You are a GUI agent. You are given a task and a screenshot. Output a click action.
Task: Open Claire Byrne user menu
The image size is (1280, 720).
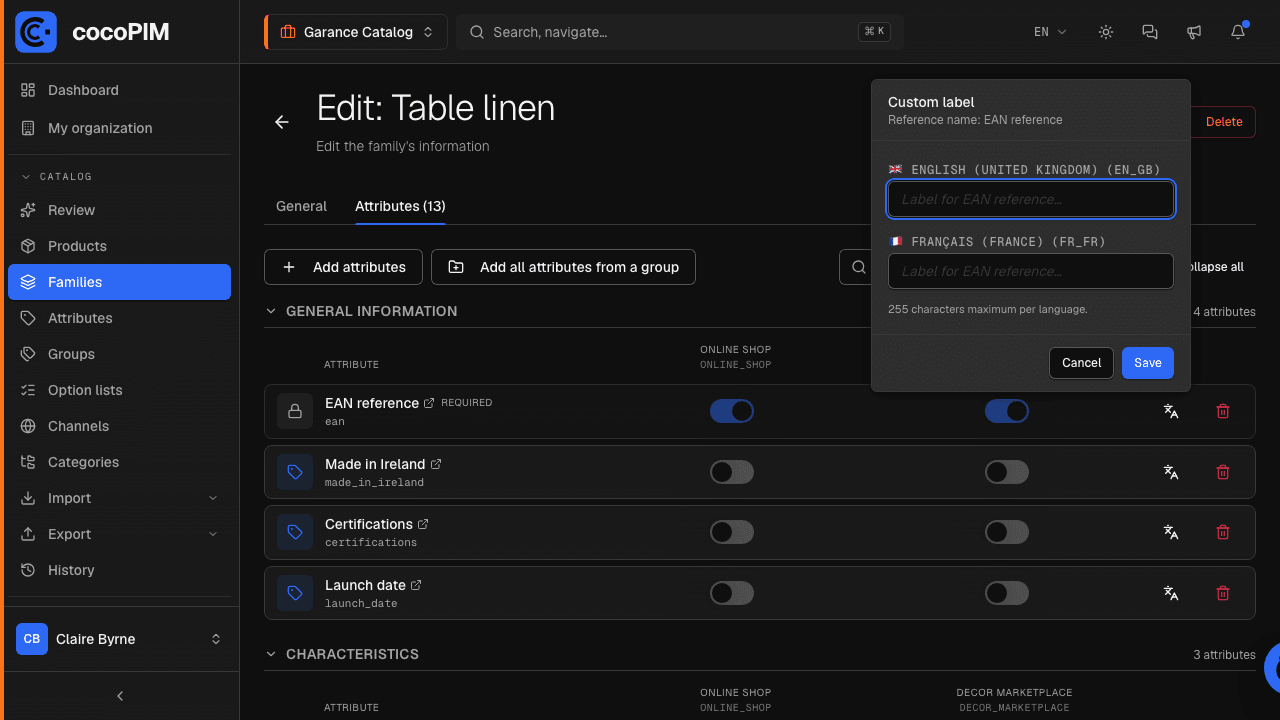click(119, 639)
